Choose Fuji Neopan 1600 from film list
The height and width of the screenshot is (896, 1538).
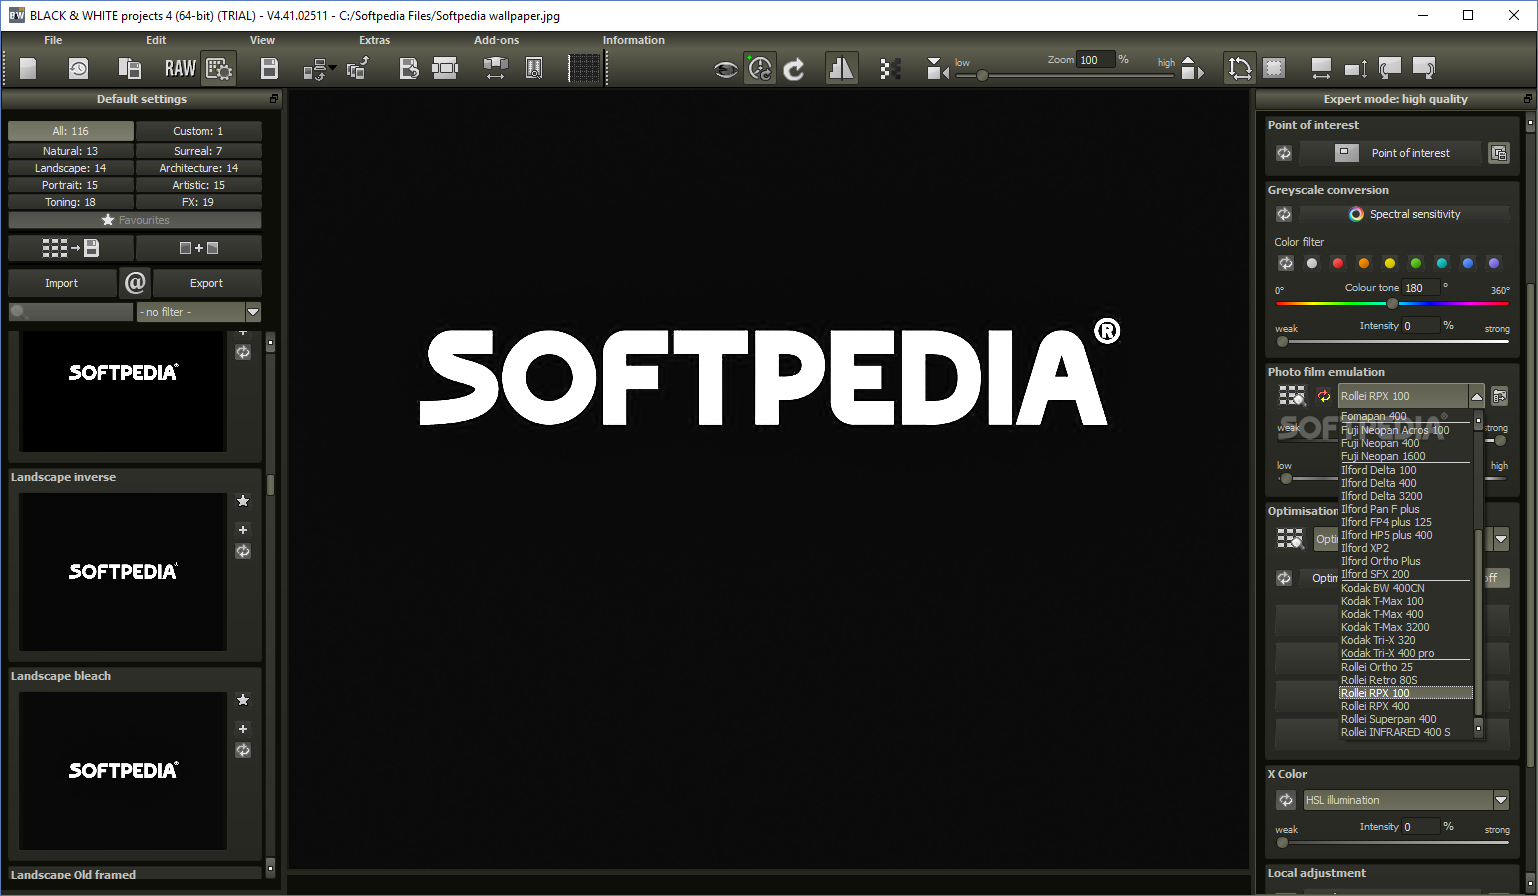pyautogui.click(x=1383, y=456)
